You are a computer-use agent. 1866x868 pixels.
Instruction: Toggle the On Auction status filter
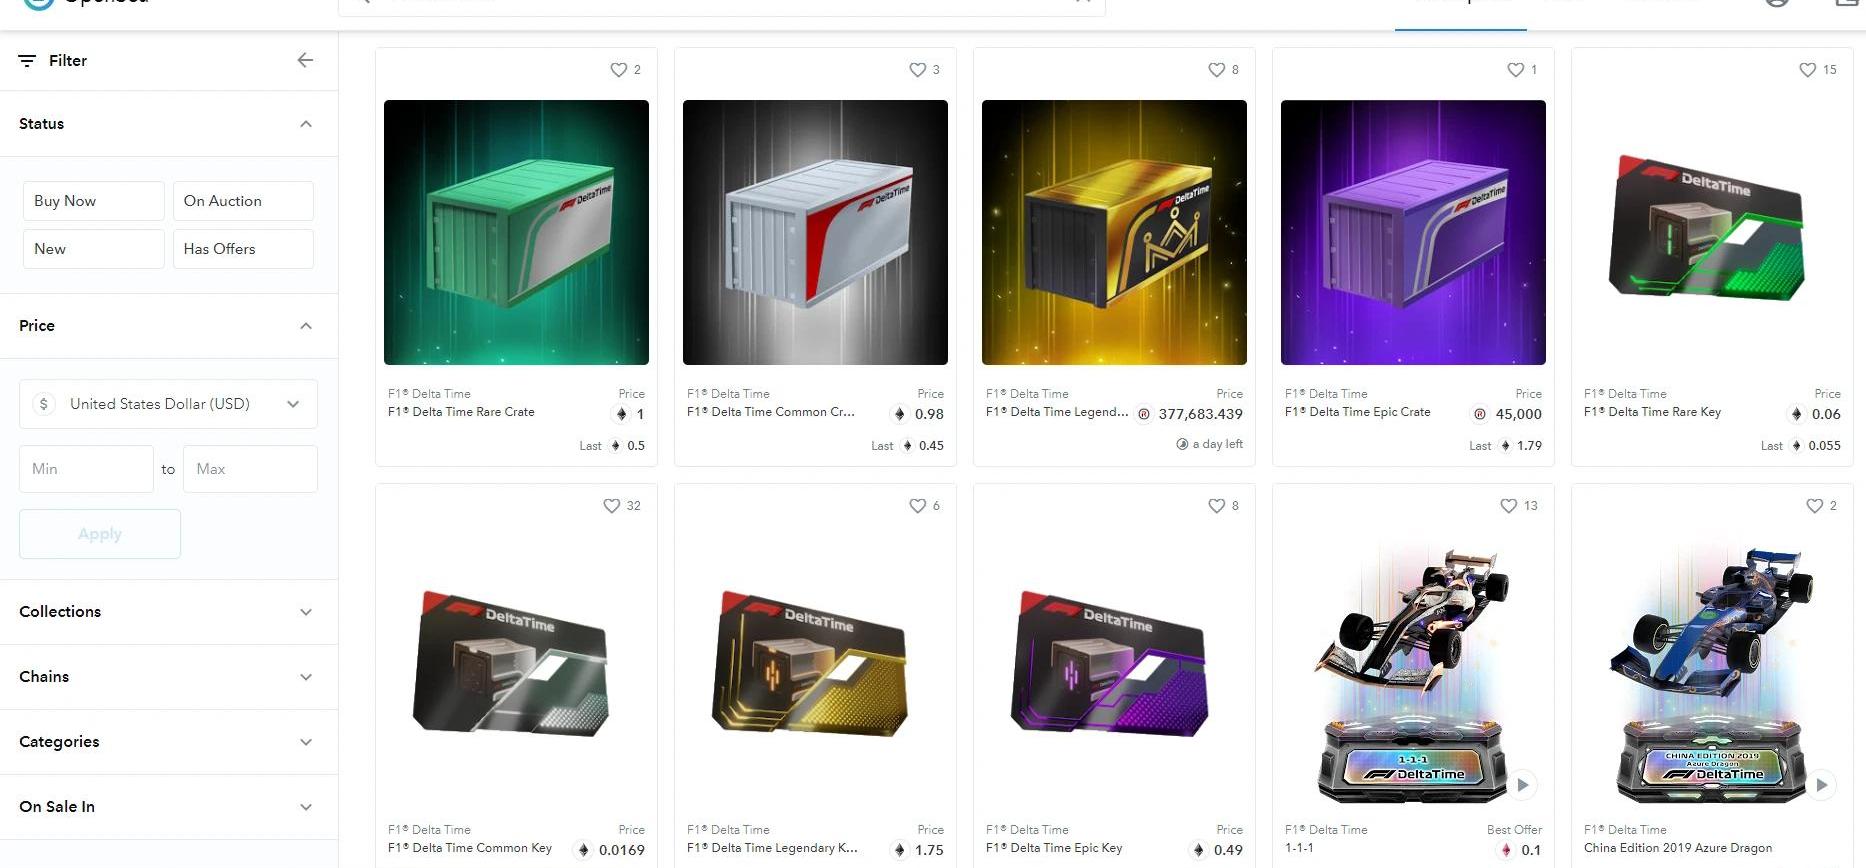click(x=243, y=201)
